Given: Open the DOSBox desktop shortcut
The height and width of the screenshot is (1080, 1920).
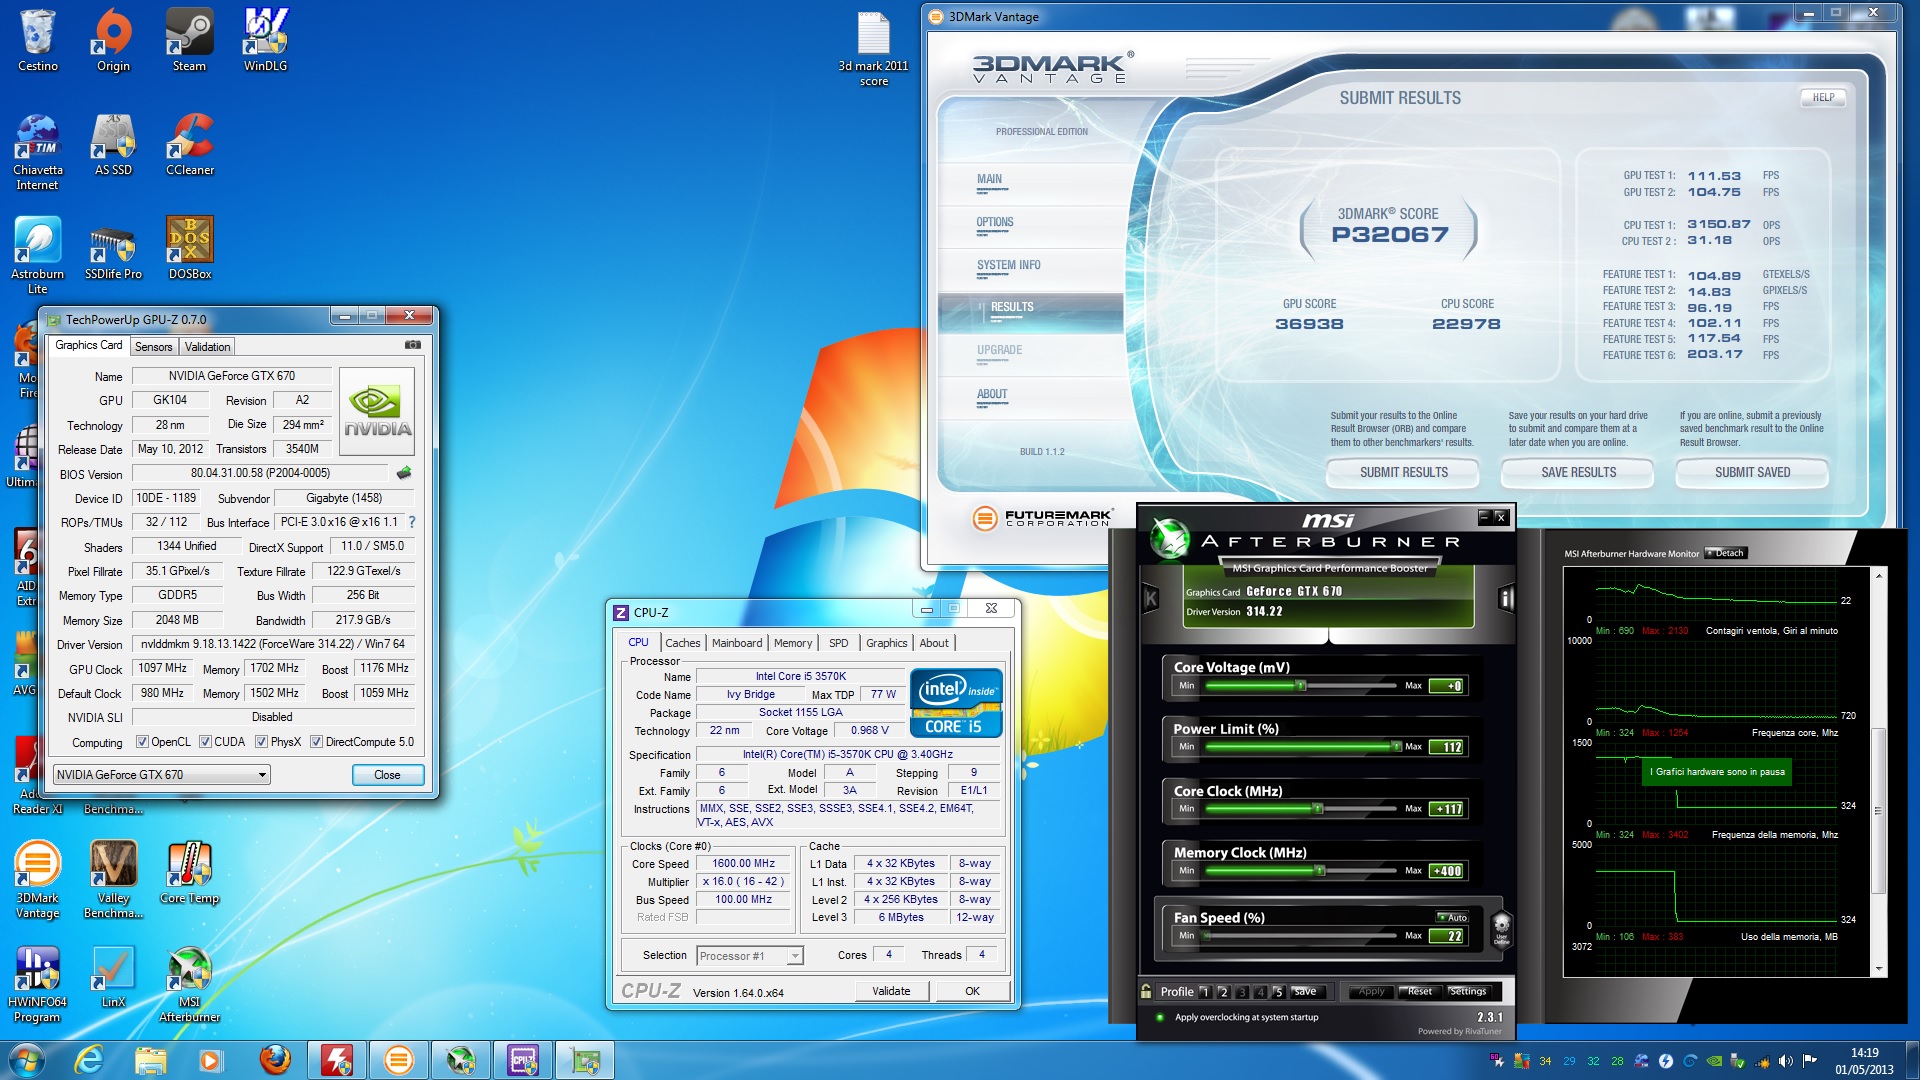Looking at the screenshot, I should tap(190, 248).
